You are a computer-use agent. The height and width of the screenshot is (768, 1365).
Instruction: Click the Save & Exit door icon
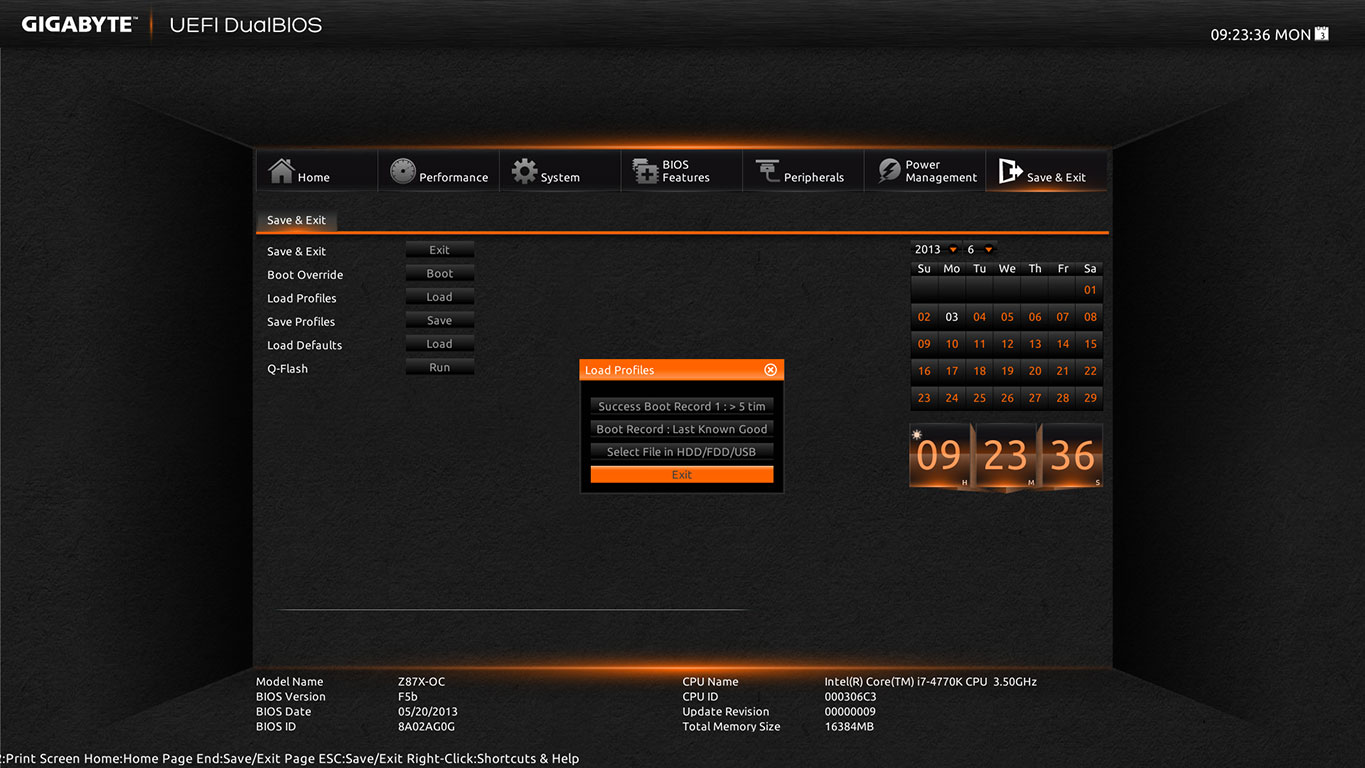click(x=1010, y=171)
